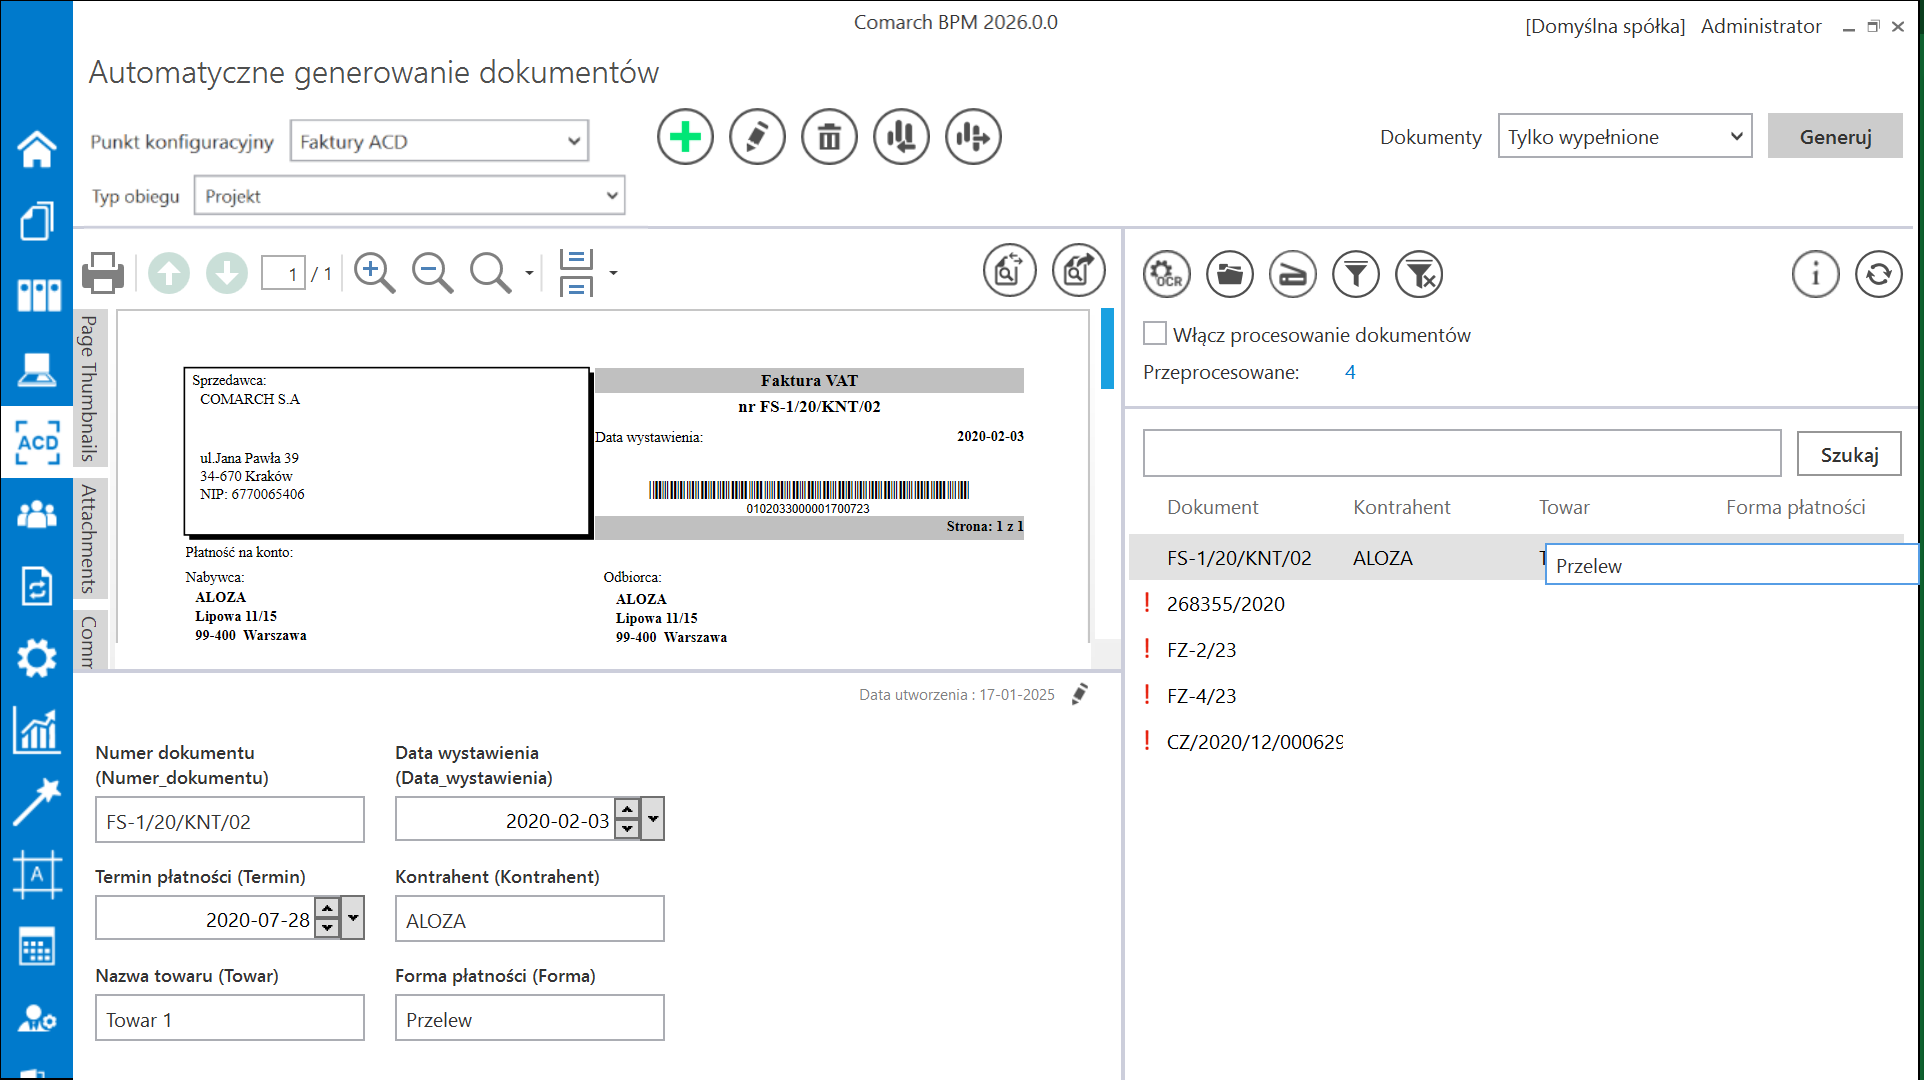Enable Włącz procesowanie dokumentów checkbox

(x=1155, y=334)
